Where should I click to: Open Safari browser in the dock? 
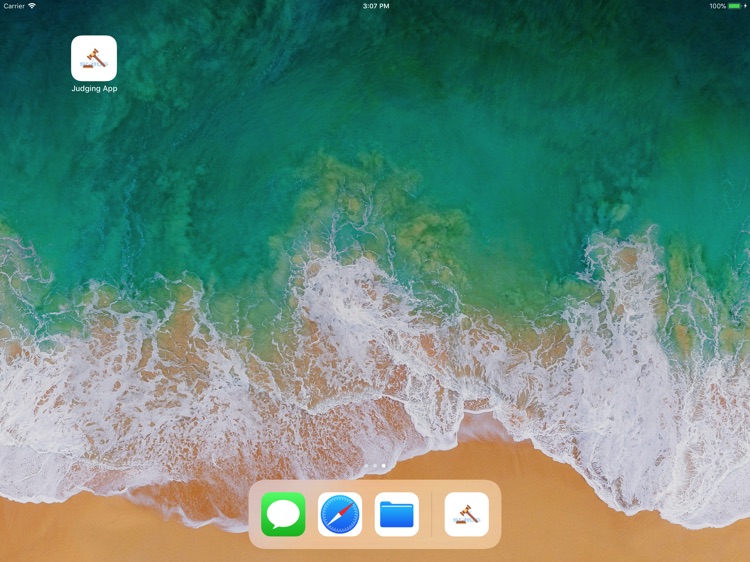[x=340, y=514]
